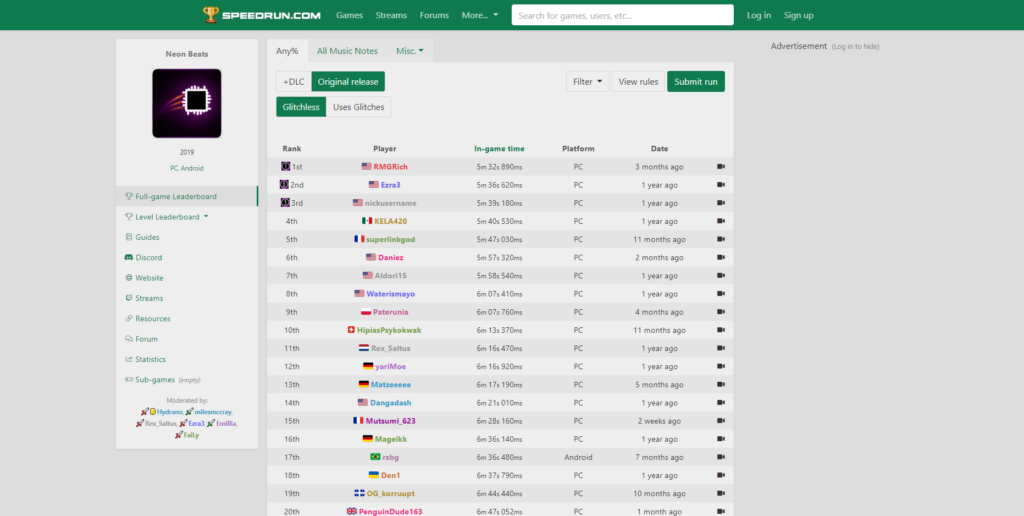Viewport: 1024px width, 516px height.
Task: Open the Filter dropdown
Action: click(588, 82)
